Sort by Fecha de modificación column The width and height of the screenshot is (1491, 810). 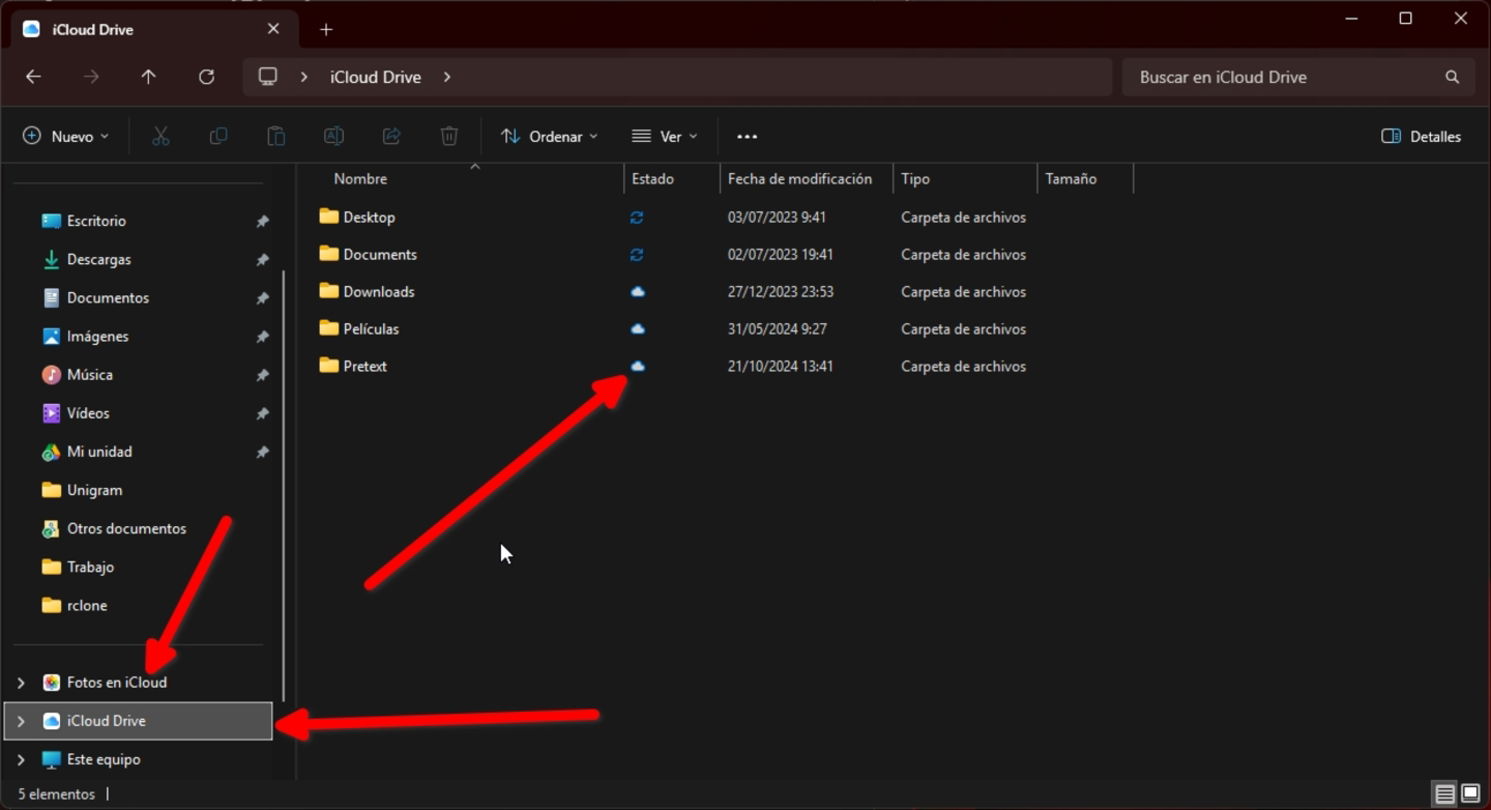(x=800, y=179)
